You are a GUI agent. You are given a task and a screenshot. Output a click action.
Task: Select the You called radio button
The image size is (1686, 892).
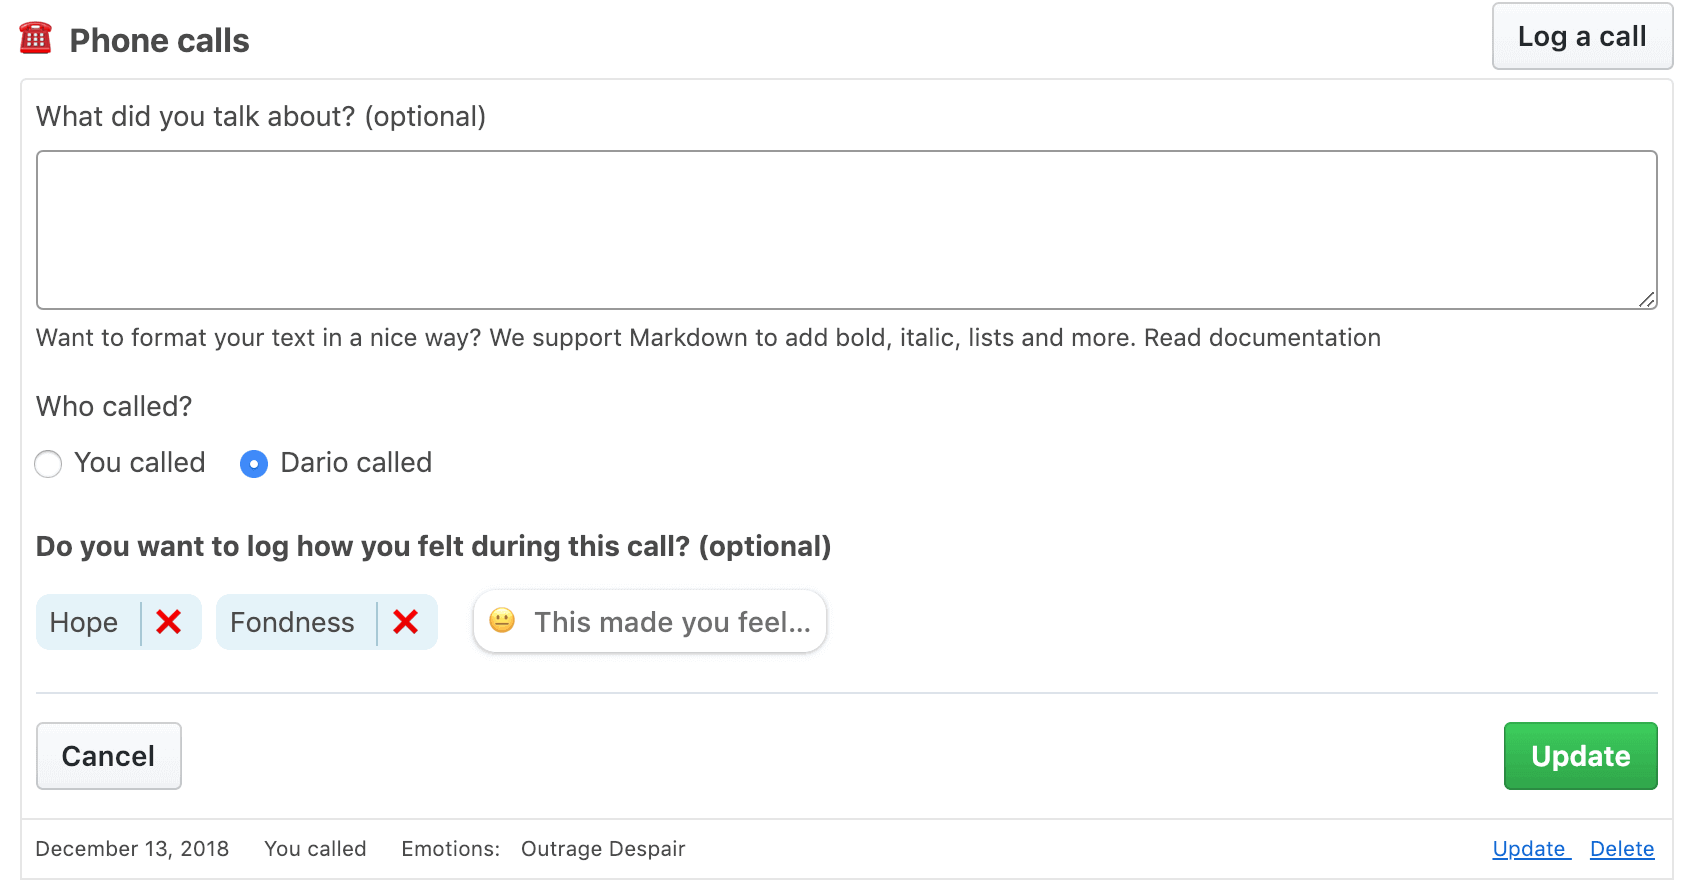48,464
